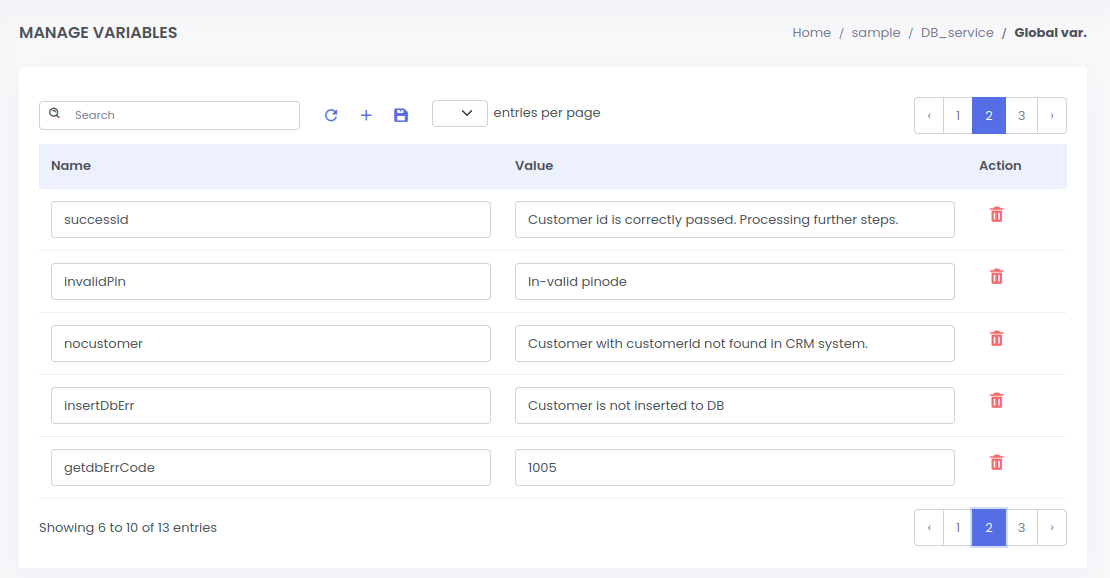Delete the invalidPin variable row

click(x=996, y=277)
